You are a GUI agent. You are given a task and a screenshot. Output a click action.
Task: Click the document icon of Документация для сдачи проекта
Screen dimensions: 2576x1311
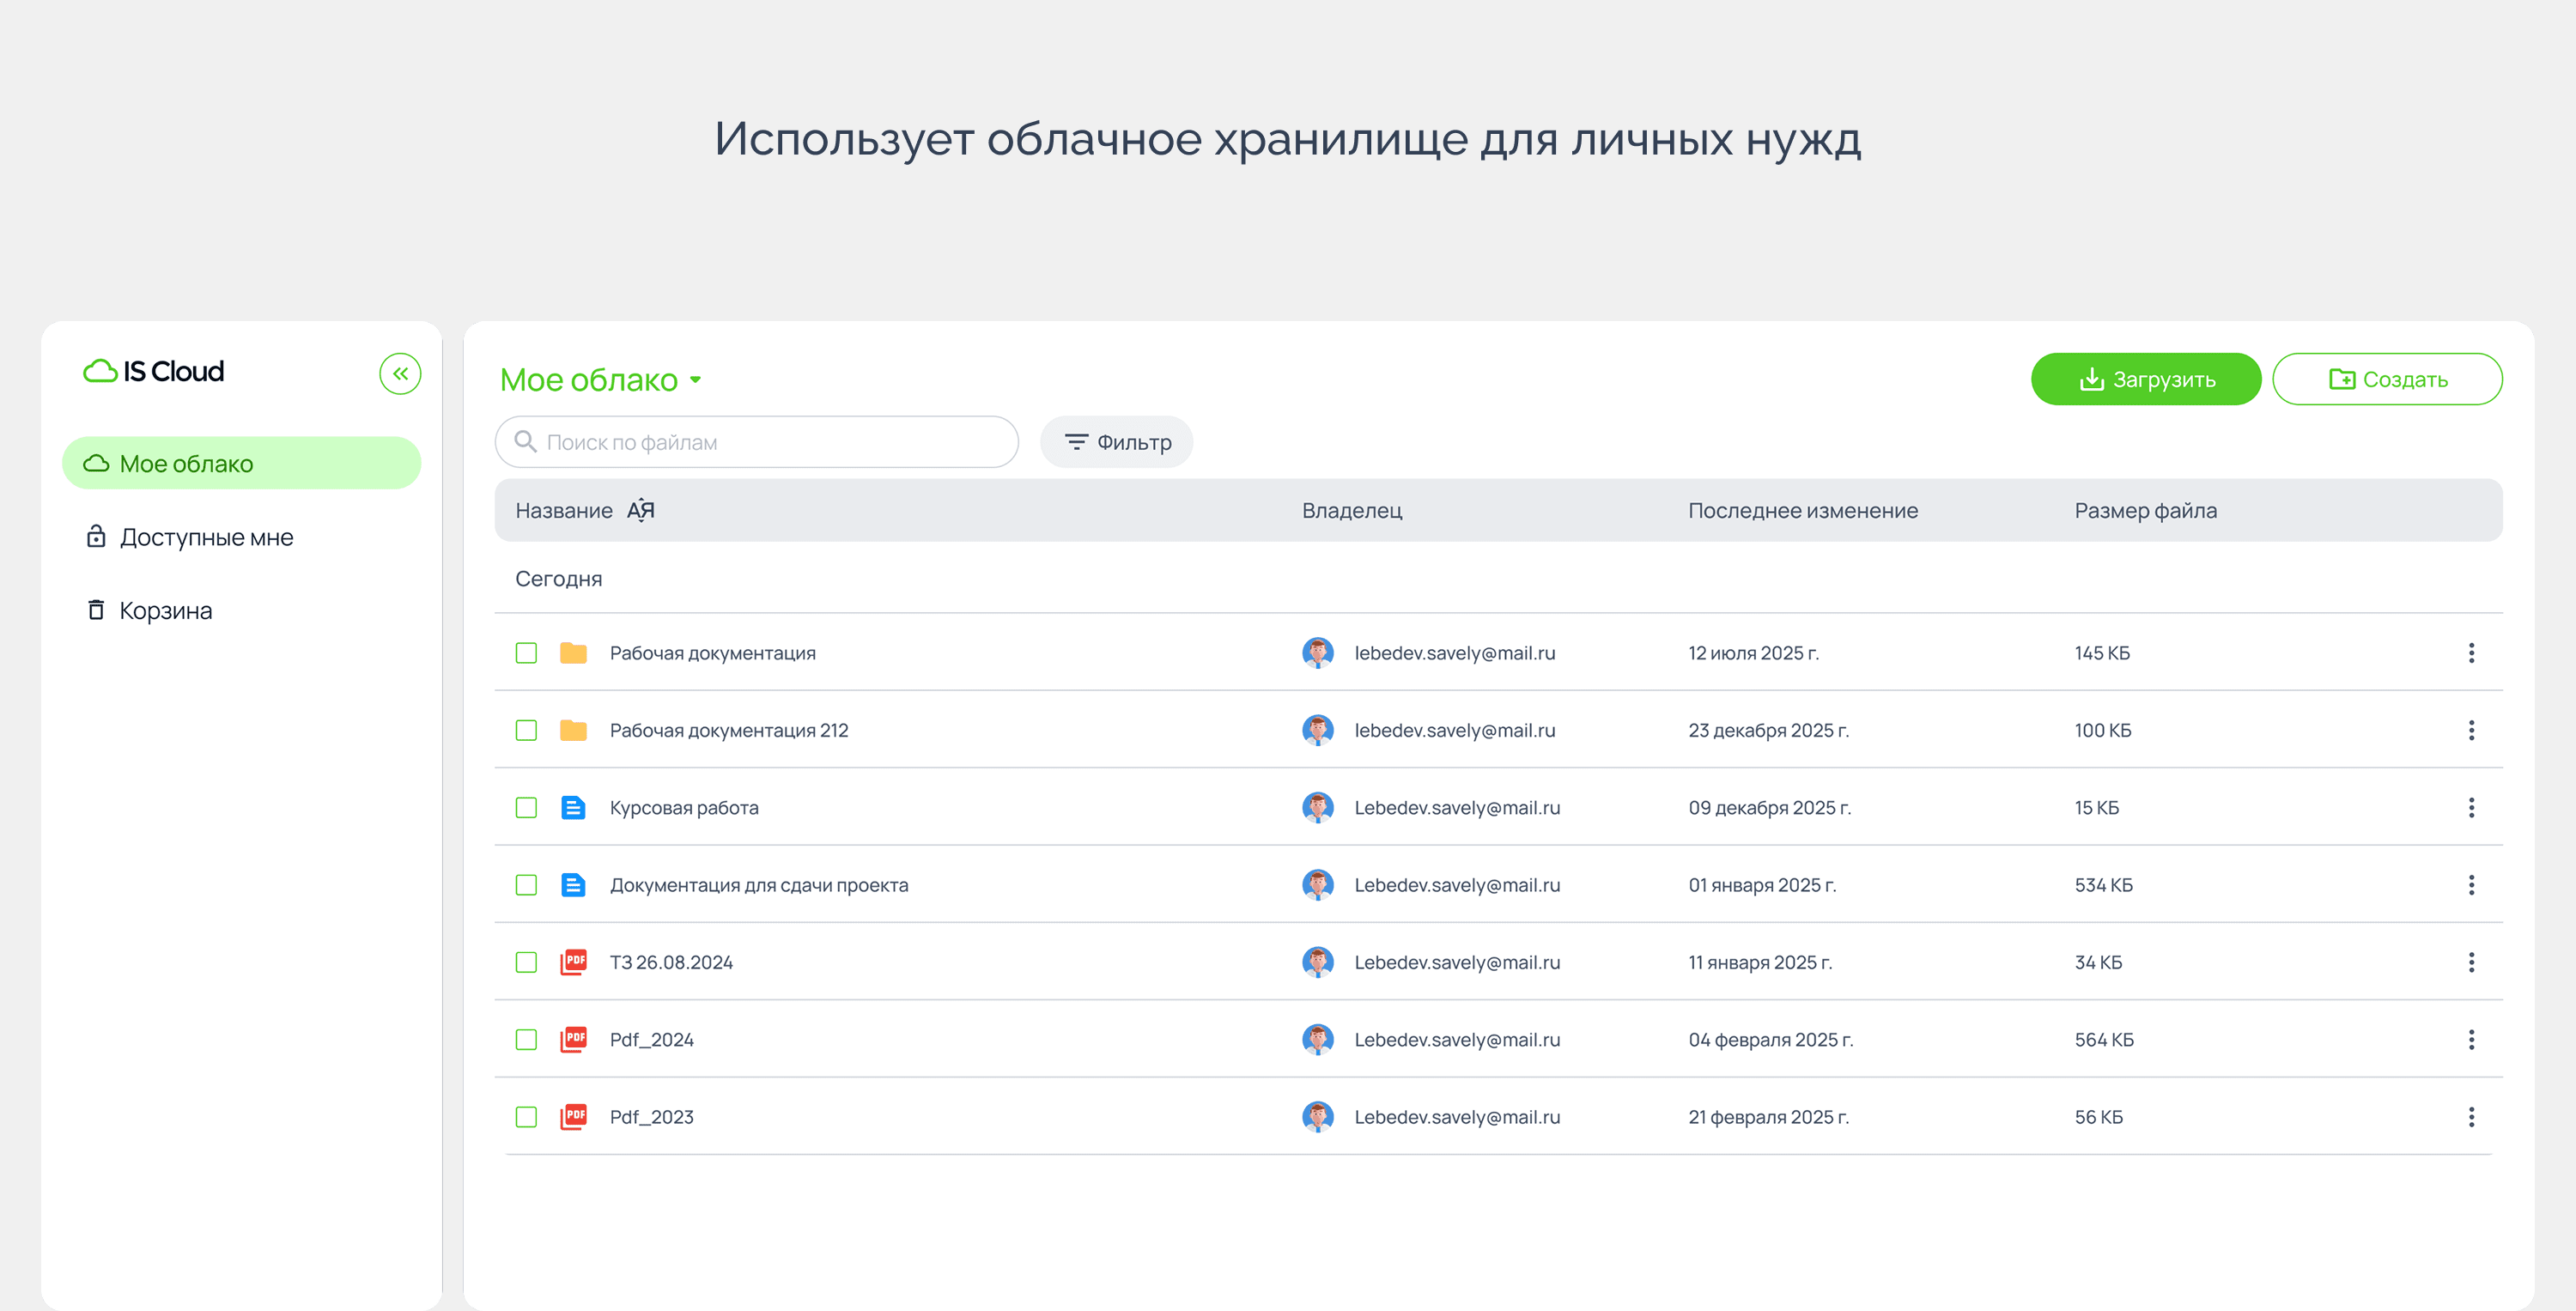[573, 885]
